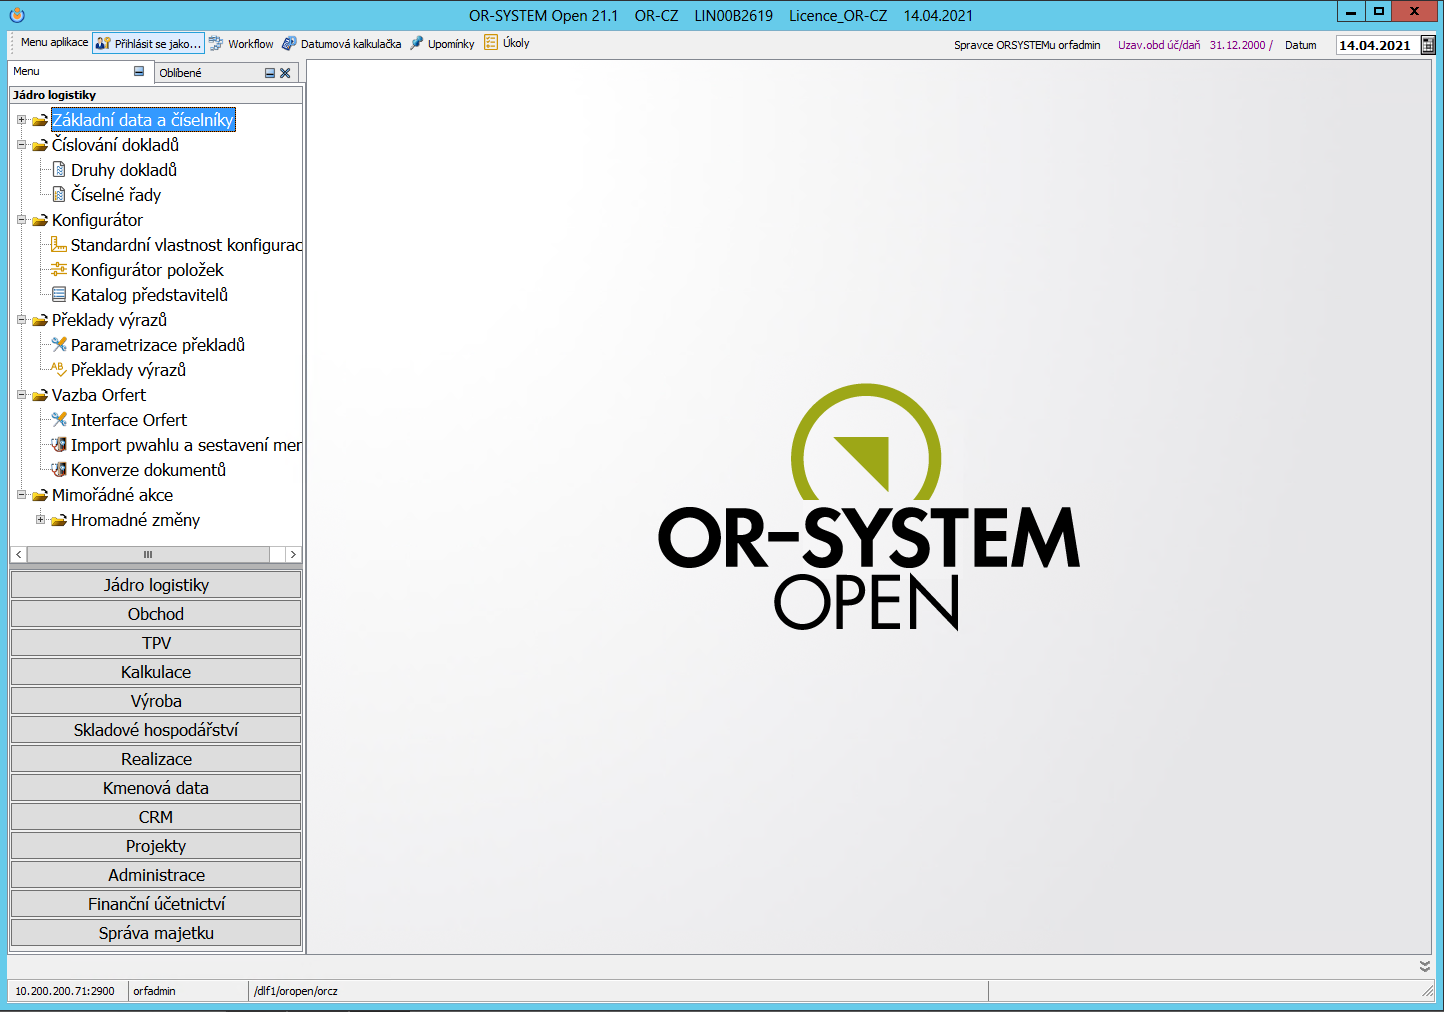
Task: Expand the Základní data a číselníky node
Action: (x=21, y=120)
